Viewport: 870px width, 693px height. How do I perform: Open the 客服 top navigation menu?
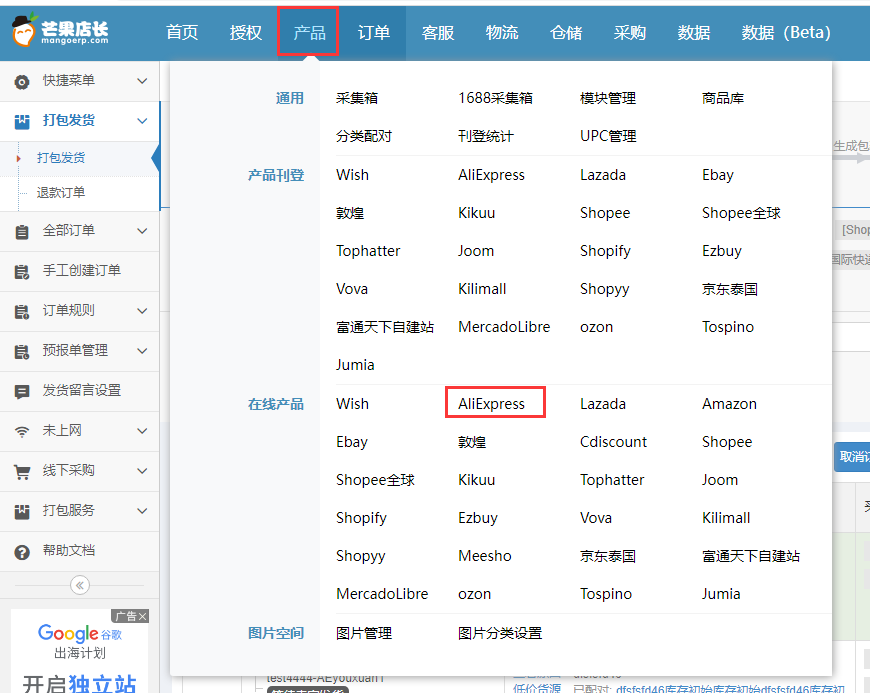click(438, 32)
